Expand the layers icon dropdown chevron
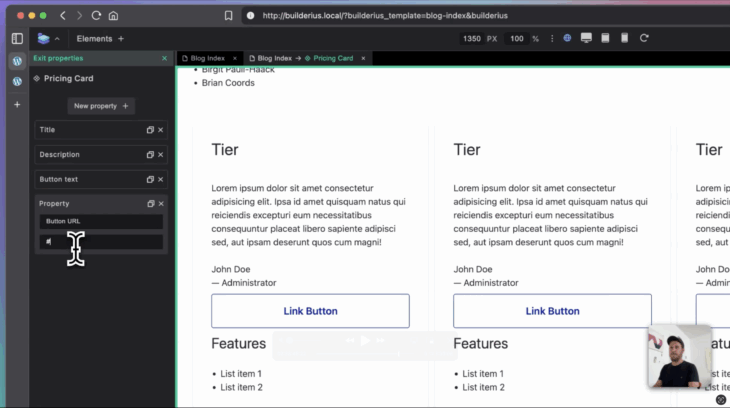Viewport: 730px width, 408px height. click(57, 39)
